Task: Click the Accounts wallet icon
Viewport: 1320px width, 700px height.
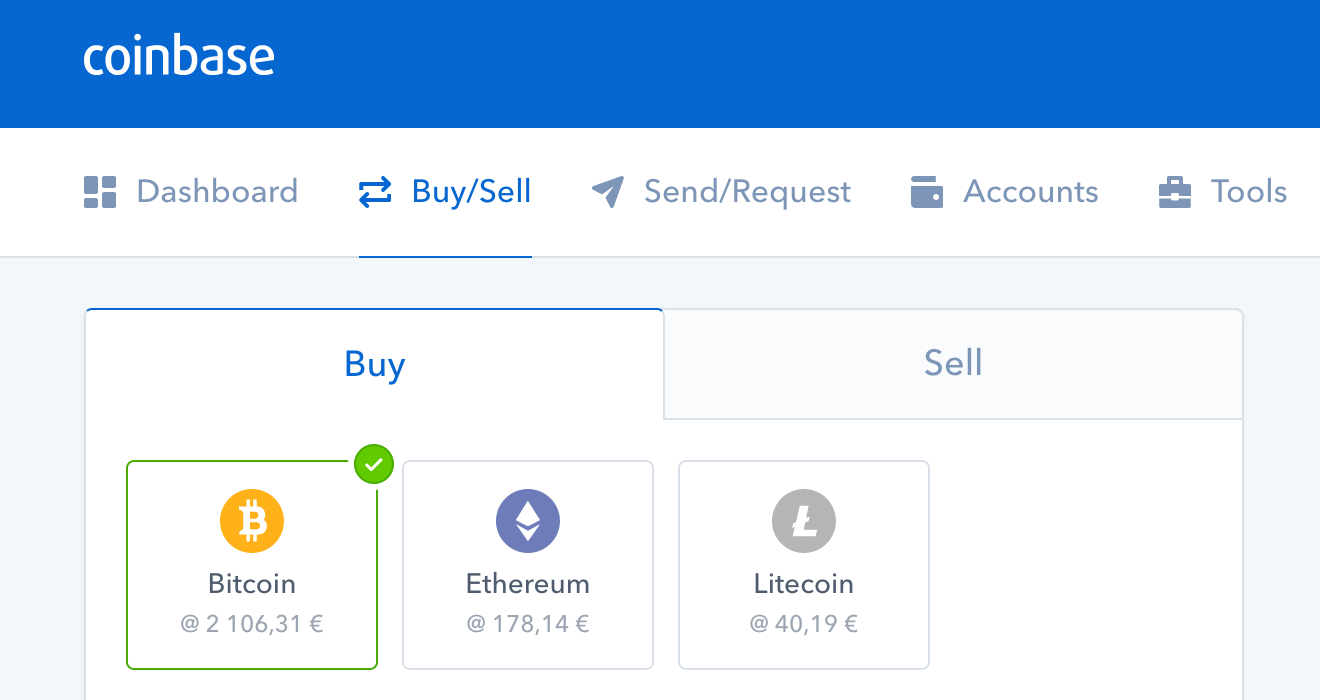Action: click(x=927, y=192)
